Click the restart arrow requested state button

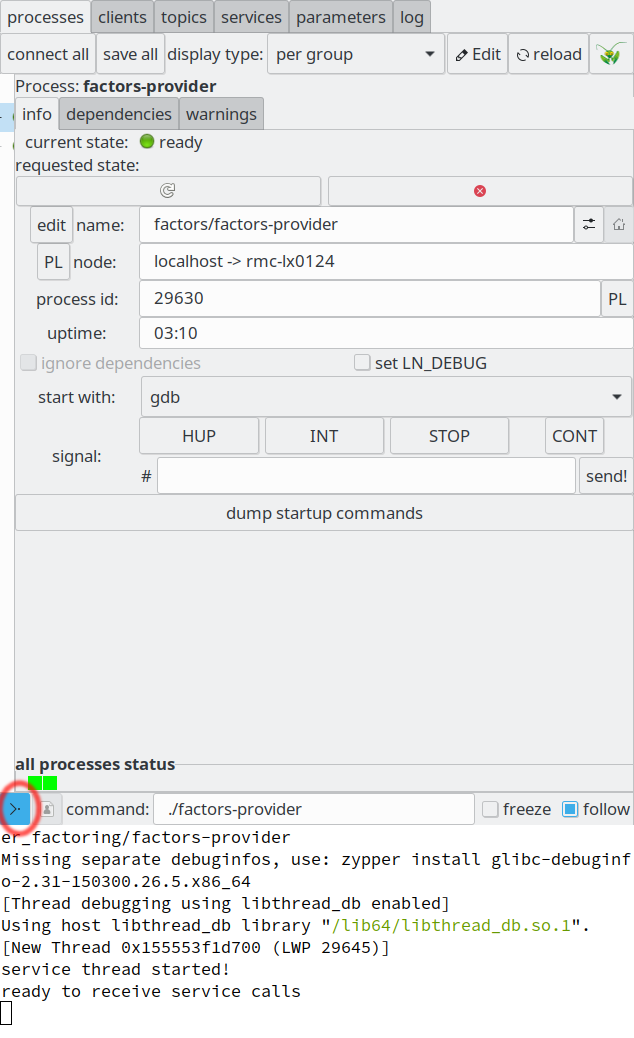[x=168, y=191]
